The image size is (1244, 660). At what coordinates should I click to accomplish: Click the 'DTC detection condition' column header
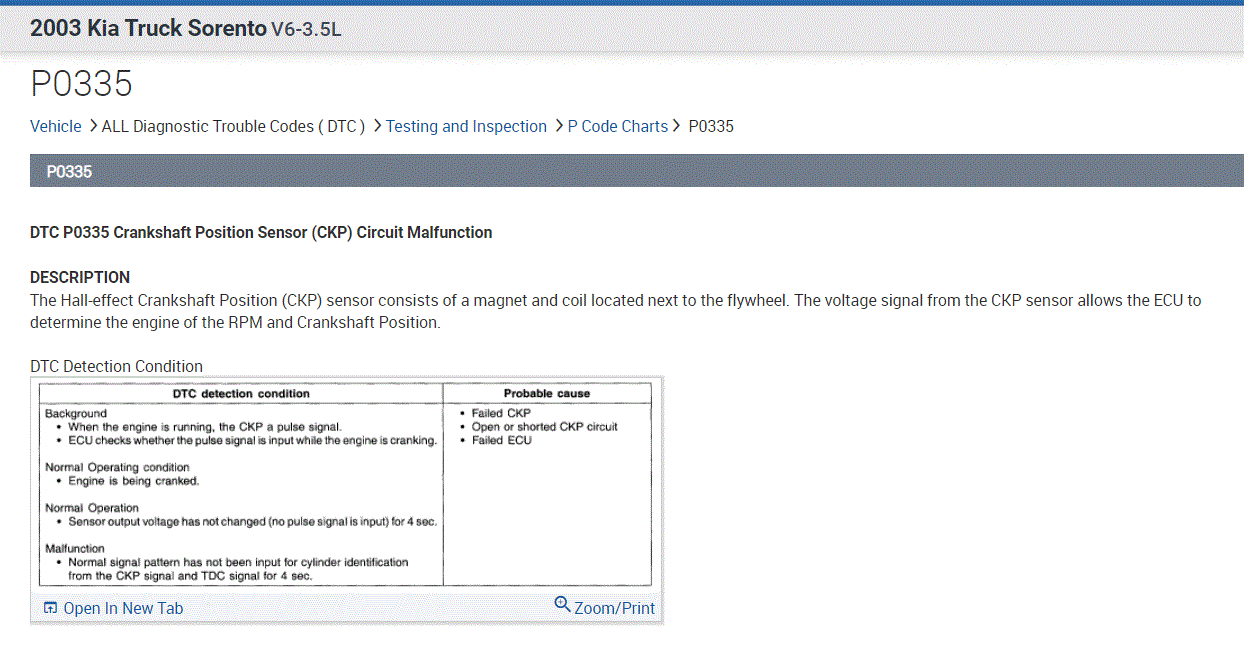pos(241,393)
